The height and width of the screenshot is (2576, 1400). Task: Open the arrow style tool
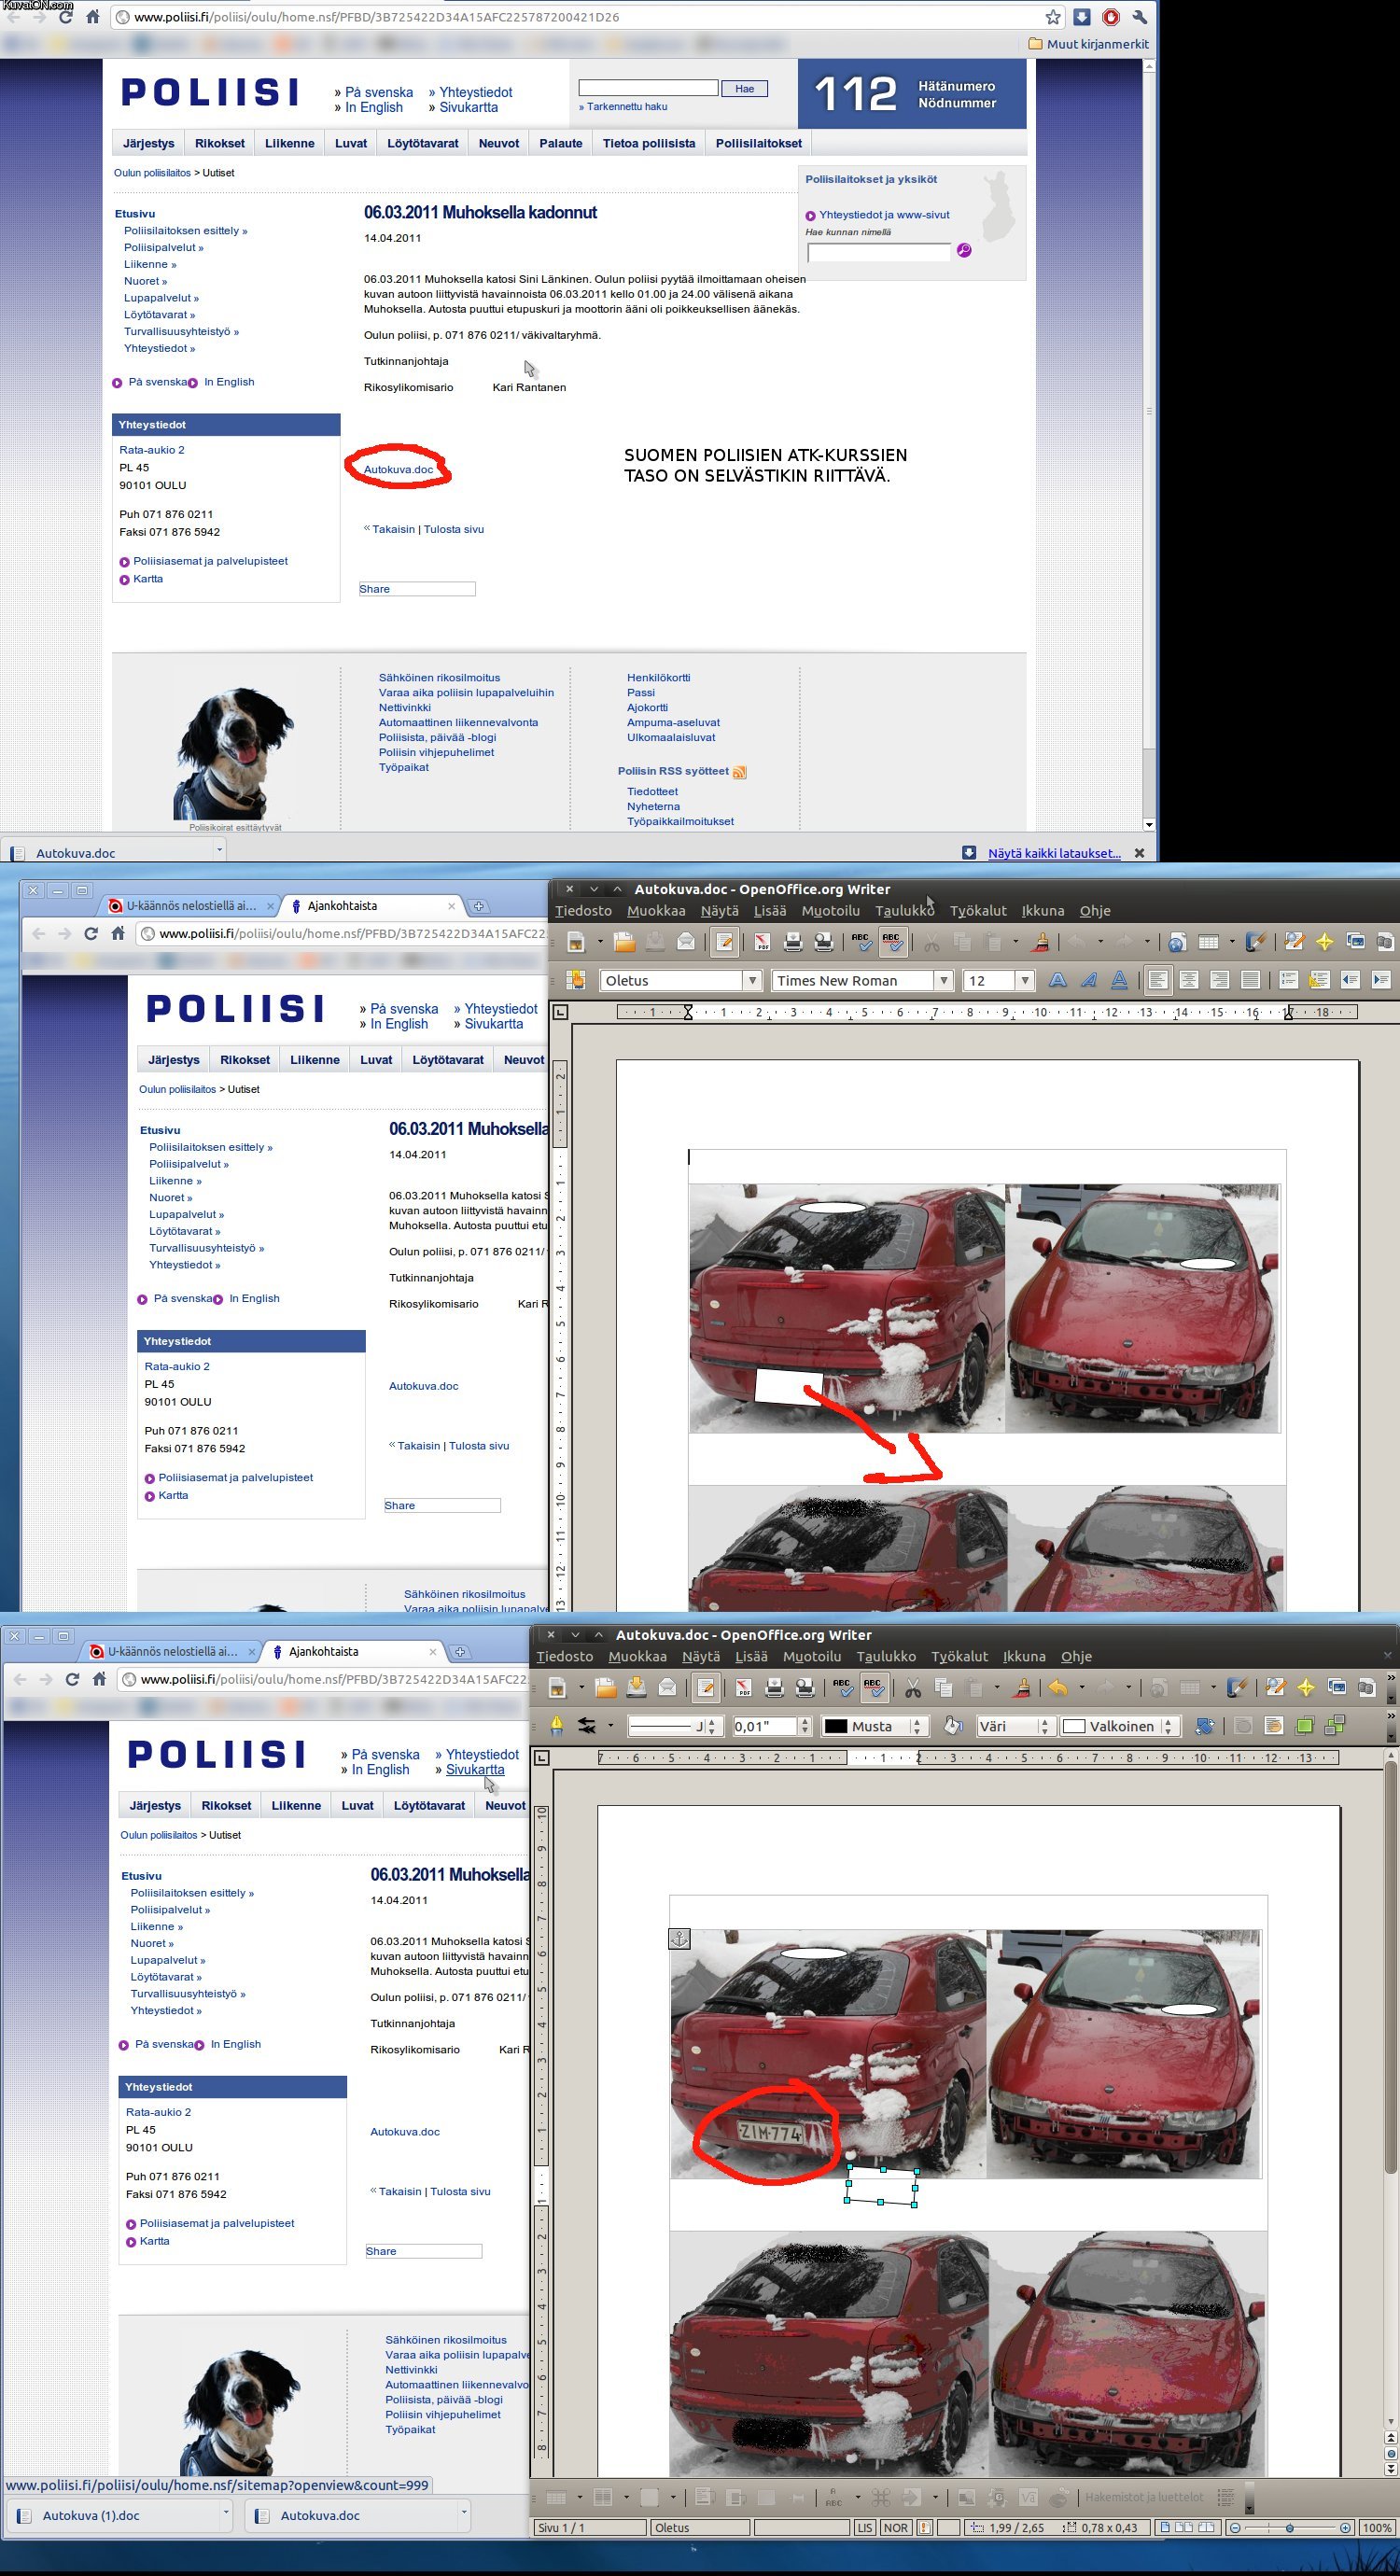(587, 1726)
